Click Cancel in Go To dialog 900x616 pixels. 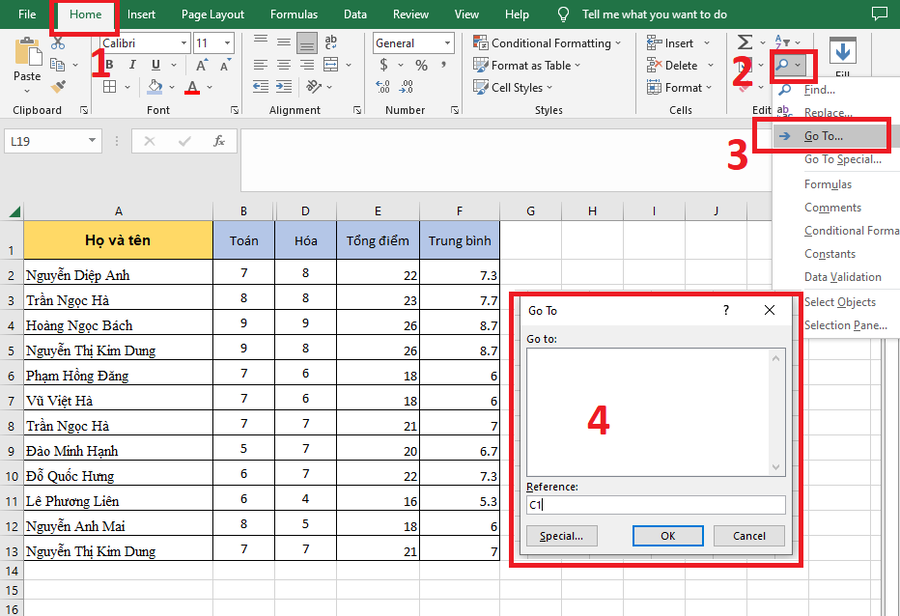[x=749, y=536]
